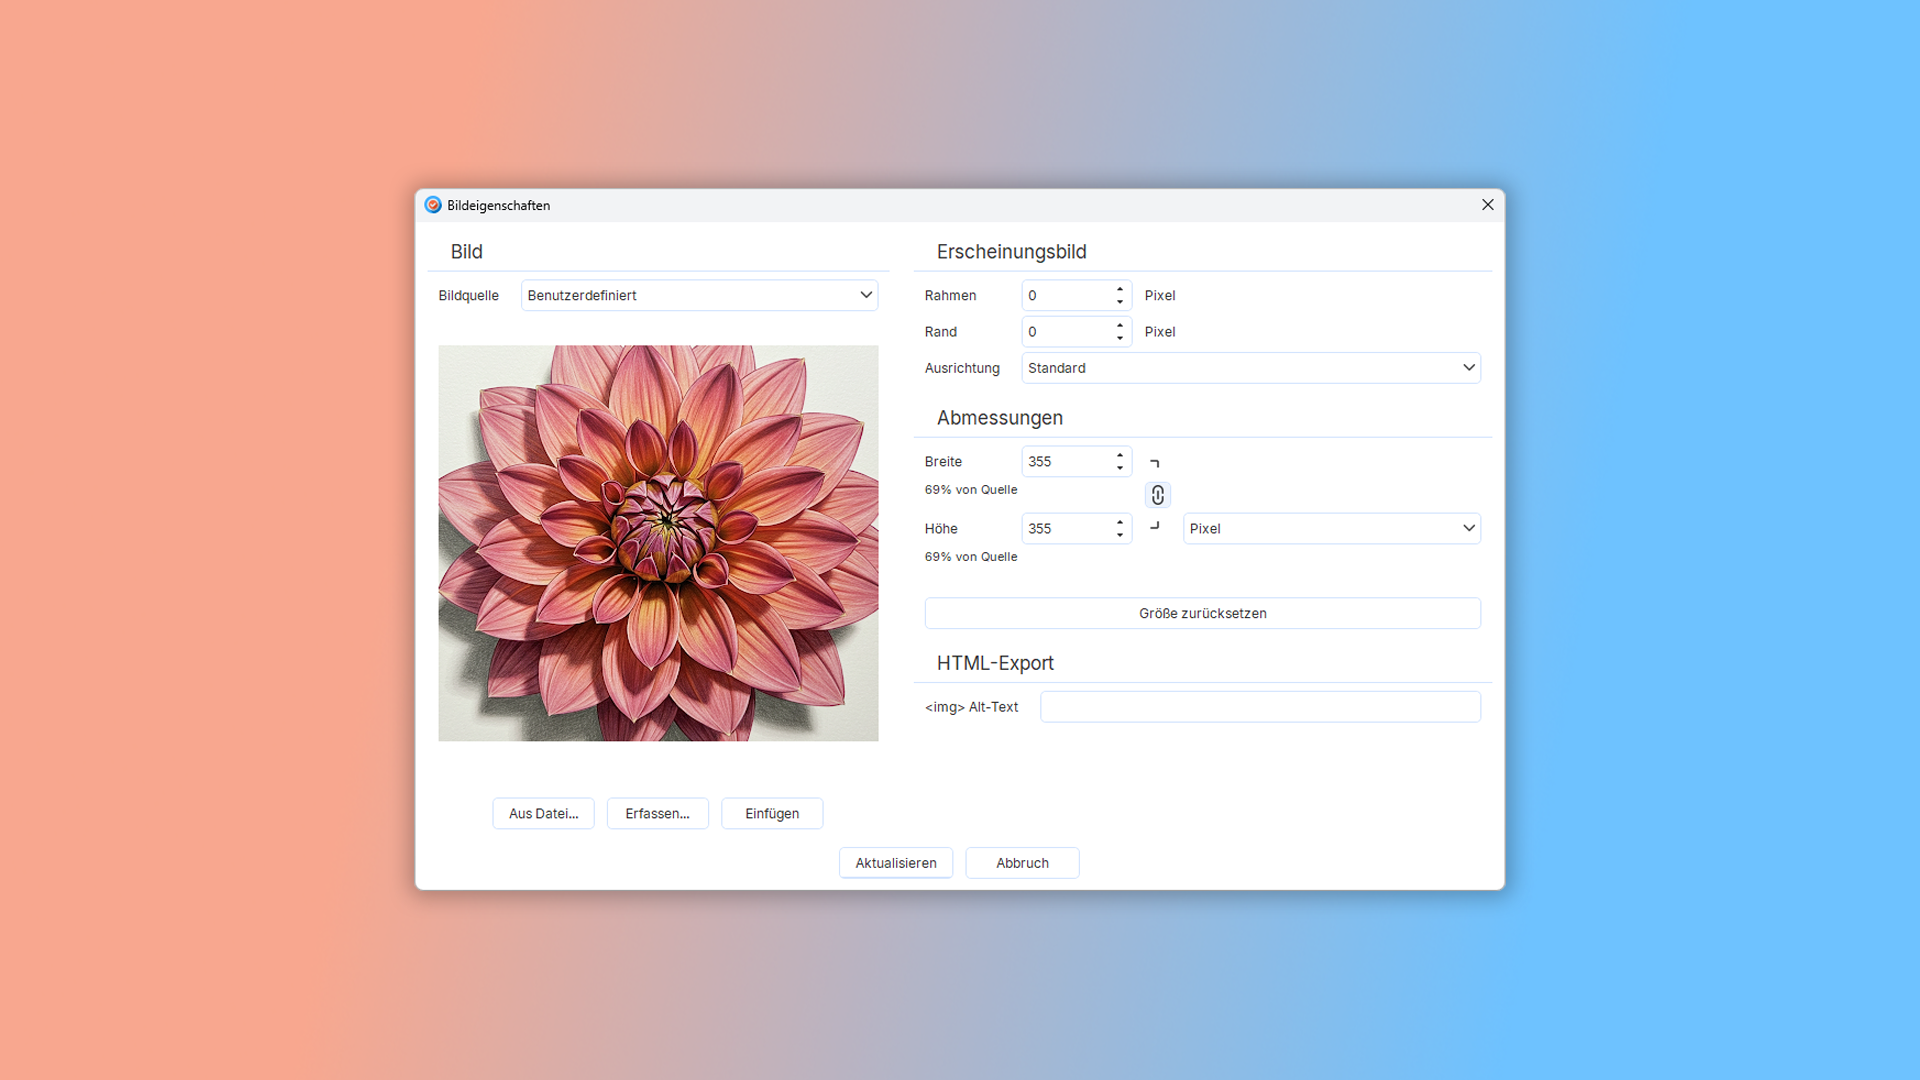Decrease Rahmen value with down arrow
This screenshot has height=1080, width=1920.
coord(1120,302)
